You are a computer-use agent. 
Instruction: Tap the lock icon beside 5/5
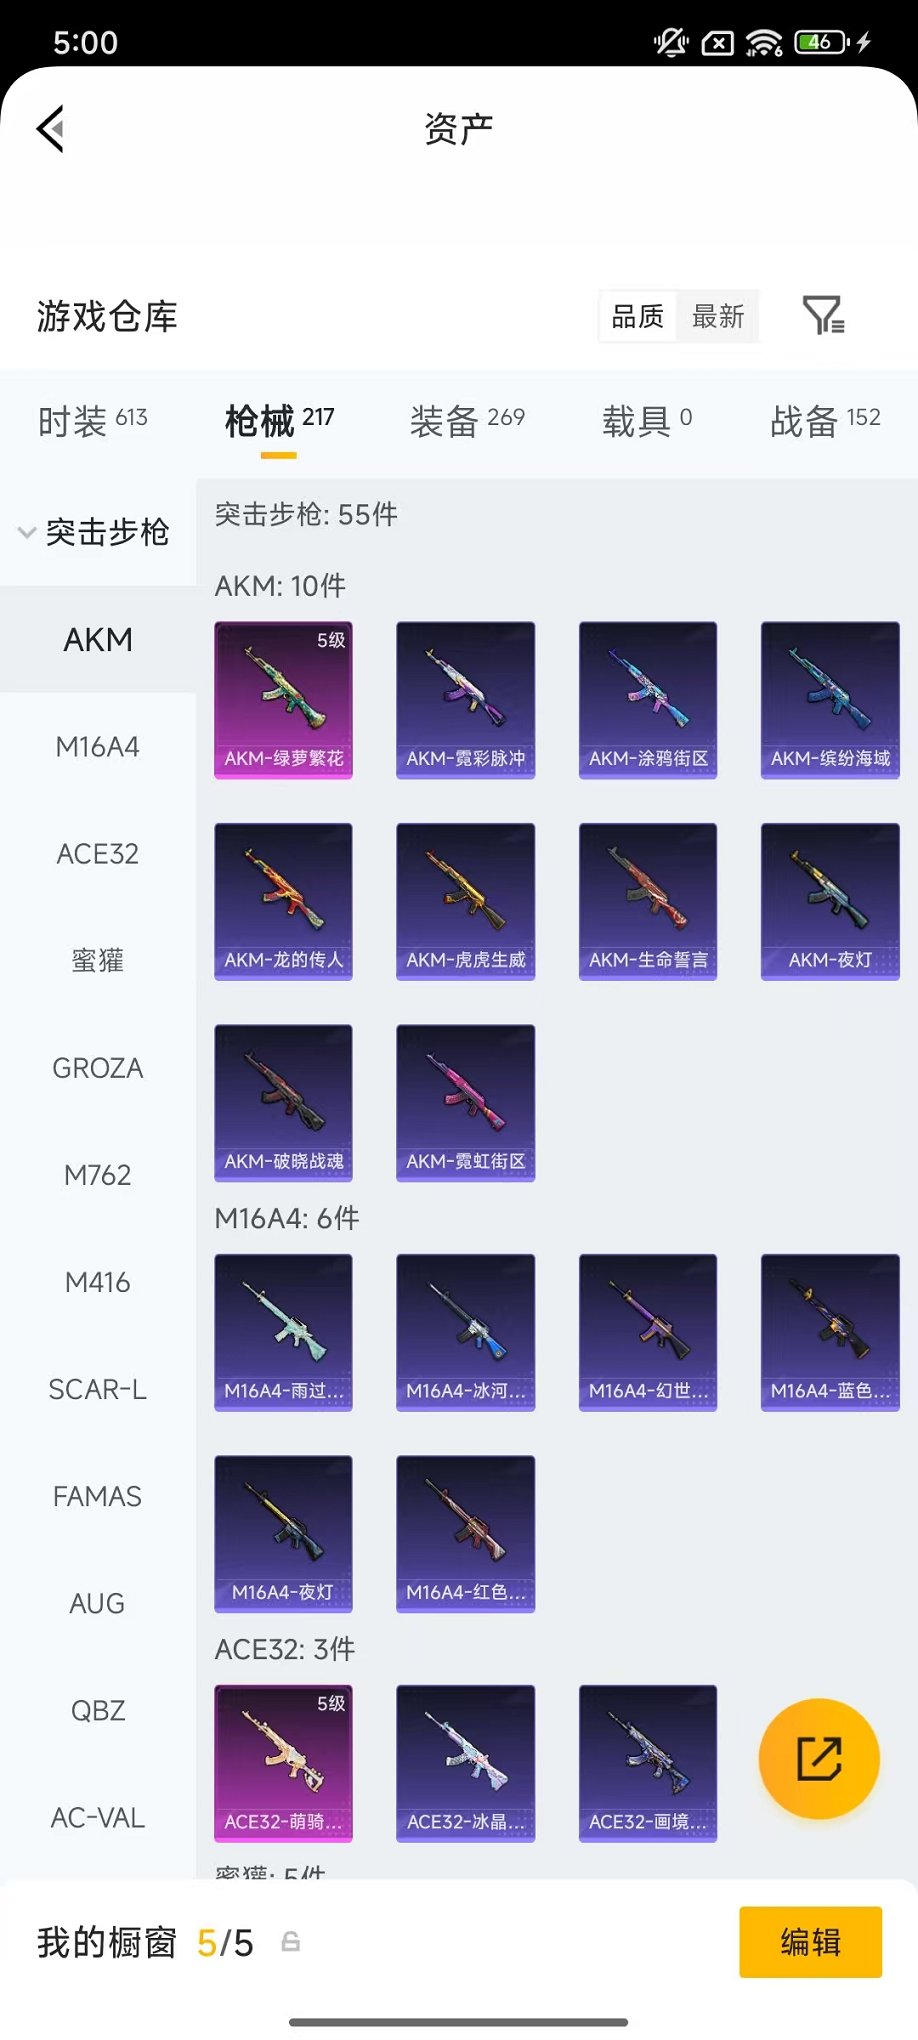(x=290, y=1942)
